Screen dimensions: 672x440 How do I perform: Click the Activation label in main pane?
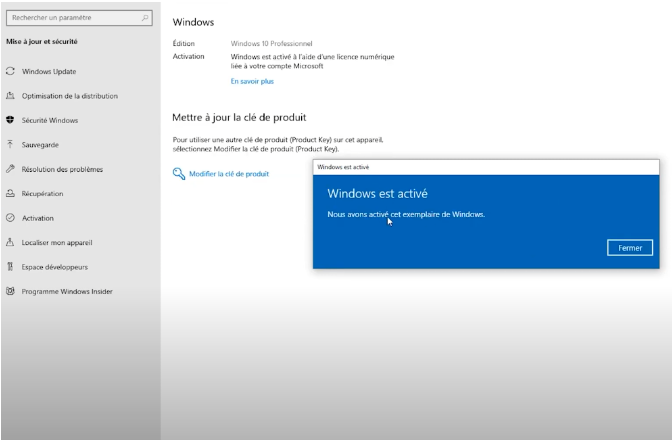coord(188,56)
